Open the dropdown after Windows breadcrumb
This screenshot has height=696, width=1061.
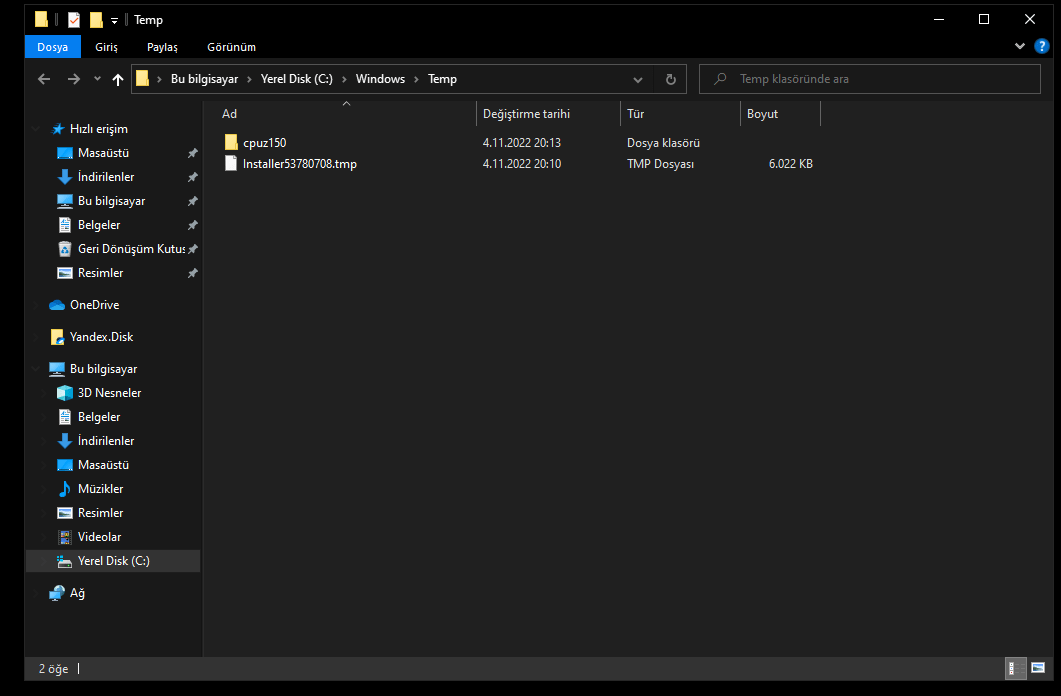click(416, 79)
